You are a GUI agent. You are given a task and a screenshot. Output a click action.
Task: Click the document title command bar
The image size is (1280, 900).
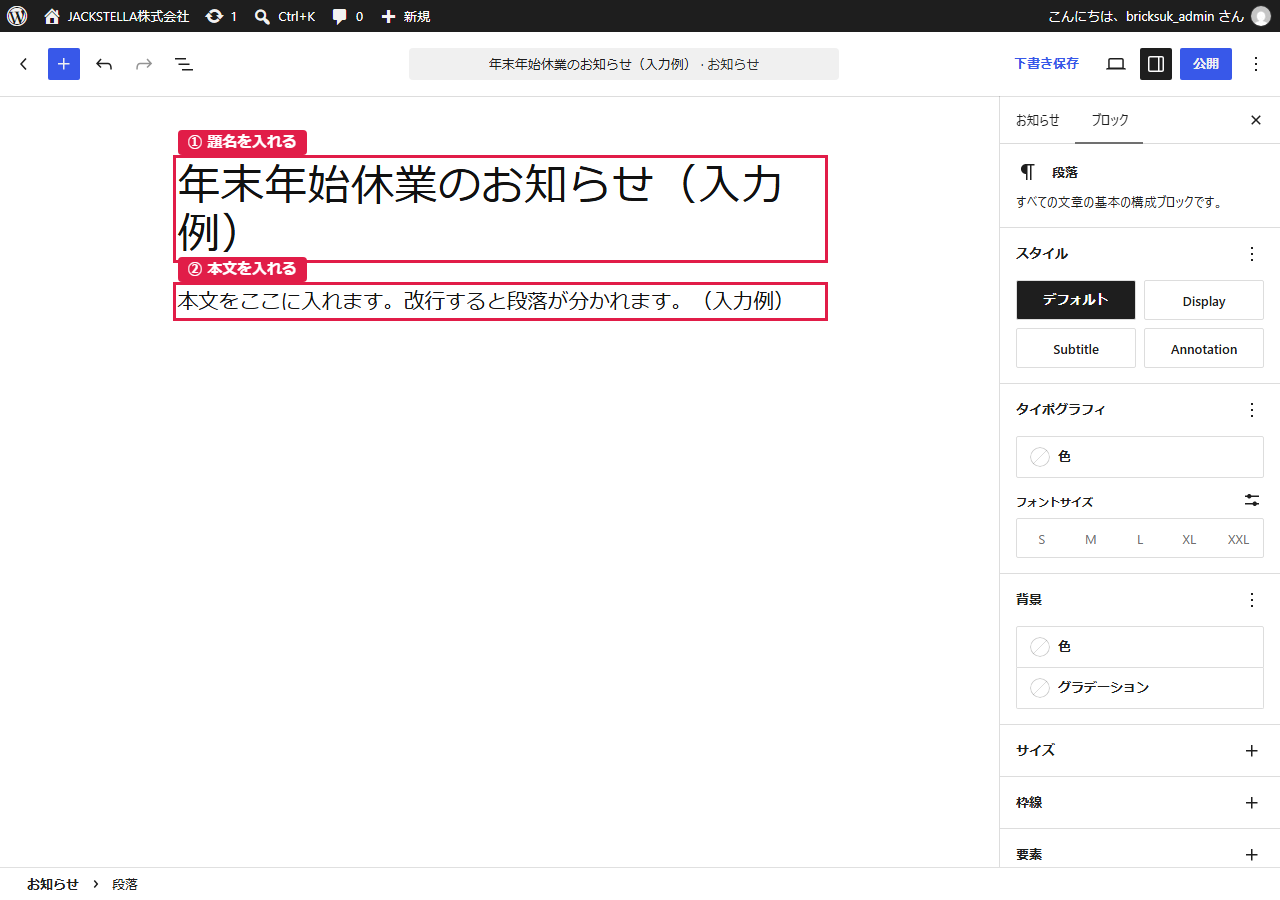[624, 64]
